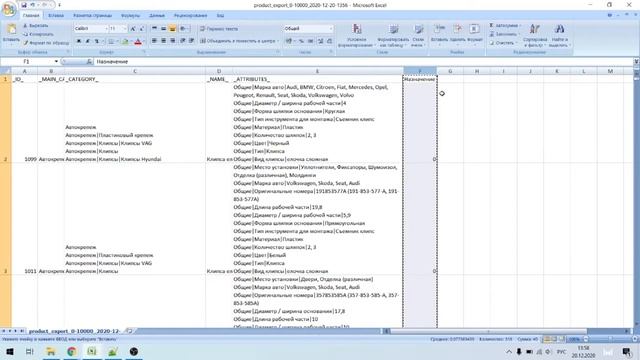
Task: Click the formula bar containing Назначение
Action: point(363,61)
